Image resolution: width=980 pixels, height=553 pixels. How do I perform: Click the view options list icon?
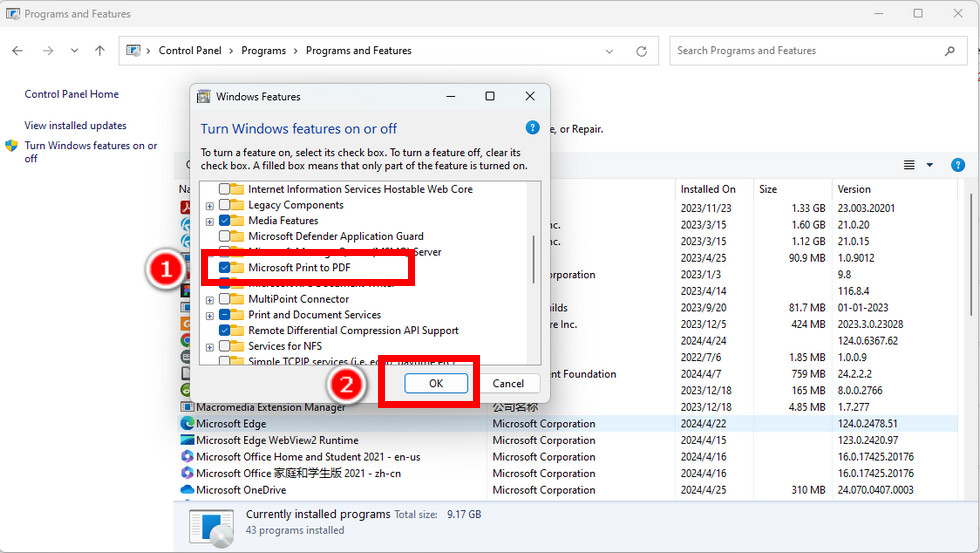pos(909,164)
